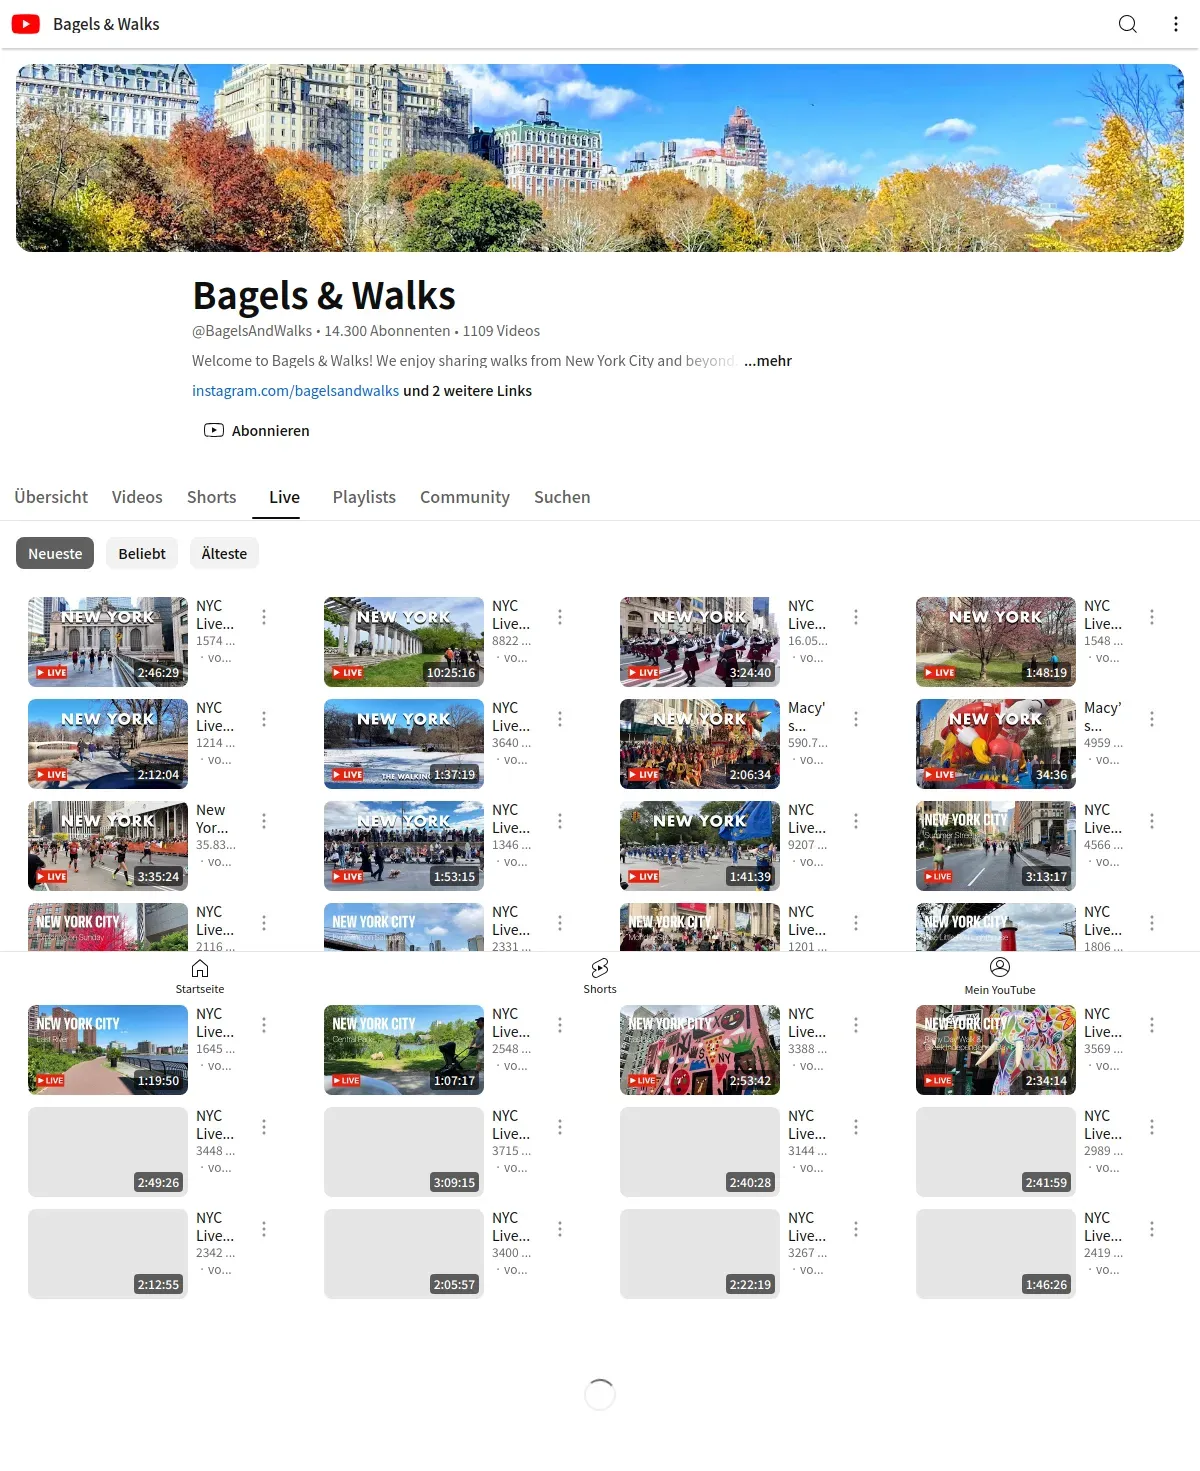Open 'New Yor...' title beside 3:35:24 video
The height and width of the screenshot is (1471, 1200).
coord(212,819)
